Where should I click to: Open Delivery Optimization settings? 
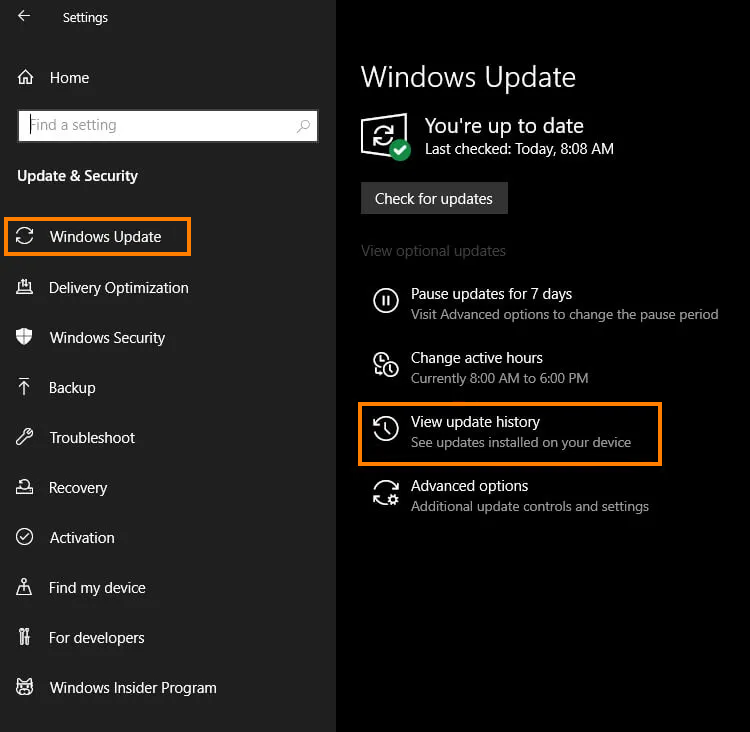point(119,288)
